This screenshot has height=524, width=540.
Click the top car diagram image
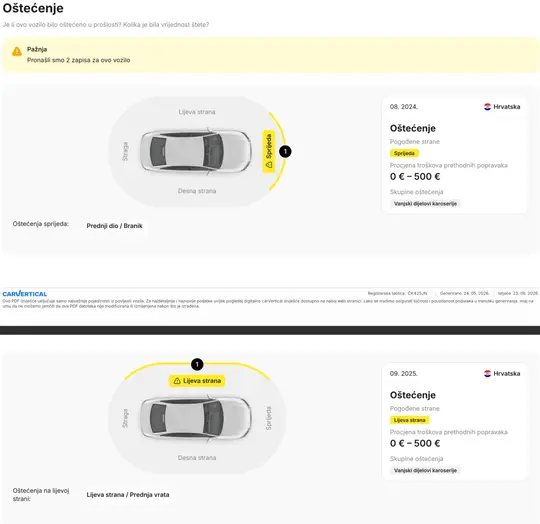point(196,151)
